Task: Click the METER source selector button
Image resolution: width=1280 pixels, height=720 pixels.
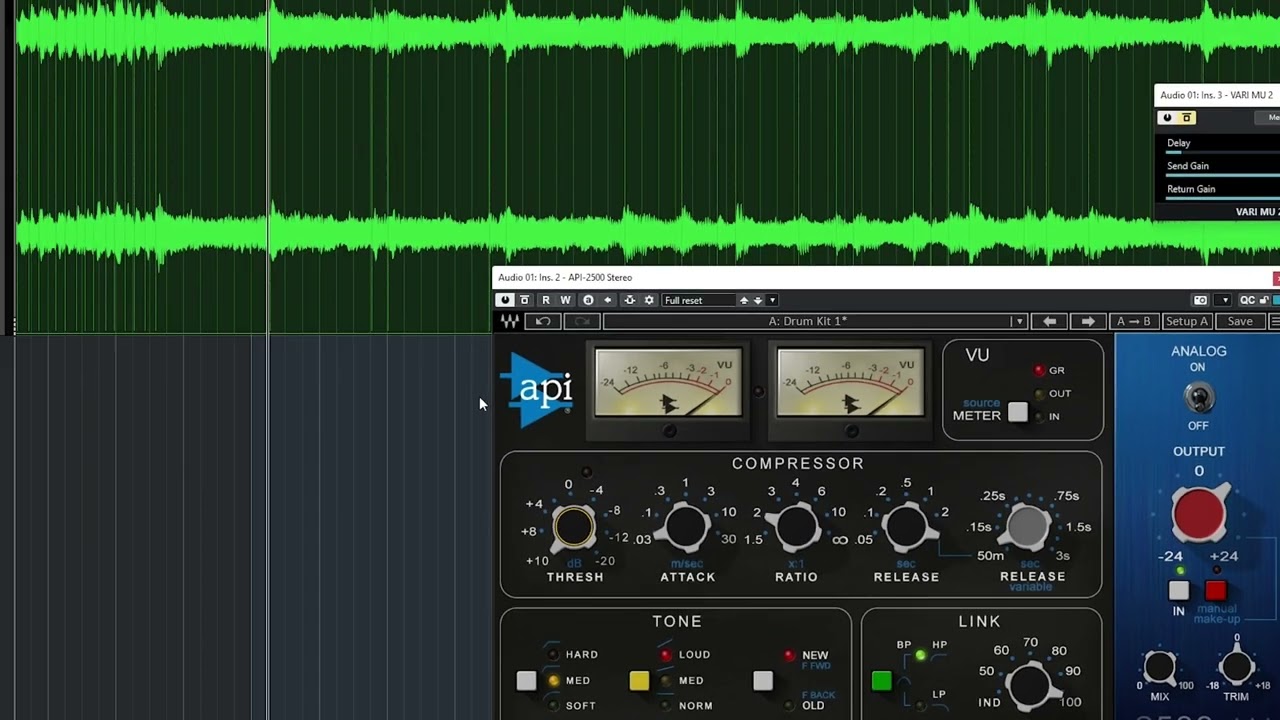Action: [1017, 412]
